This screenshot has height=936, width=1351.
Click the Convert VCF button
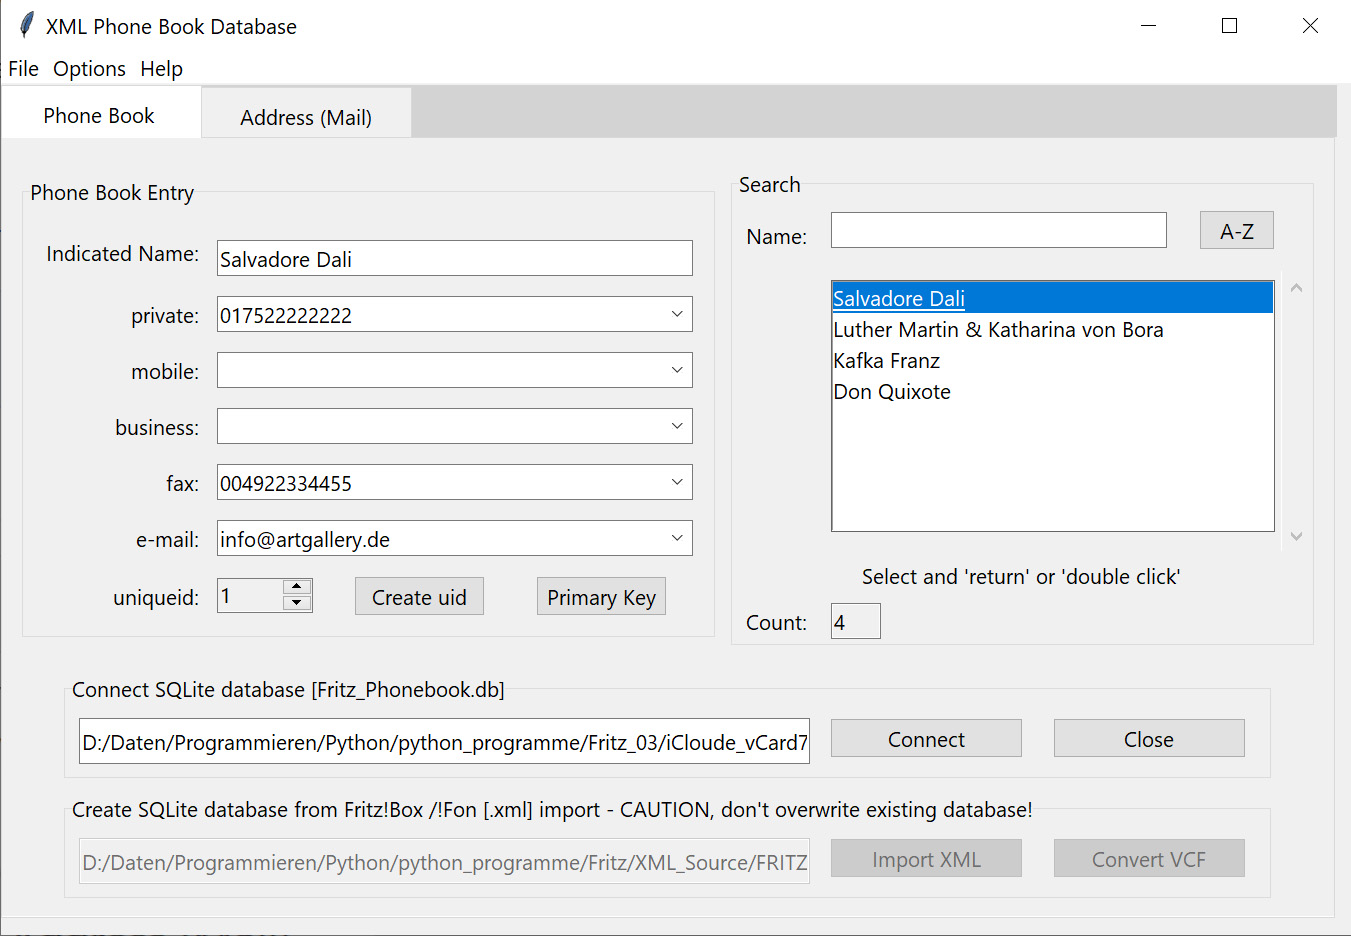1149,859
